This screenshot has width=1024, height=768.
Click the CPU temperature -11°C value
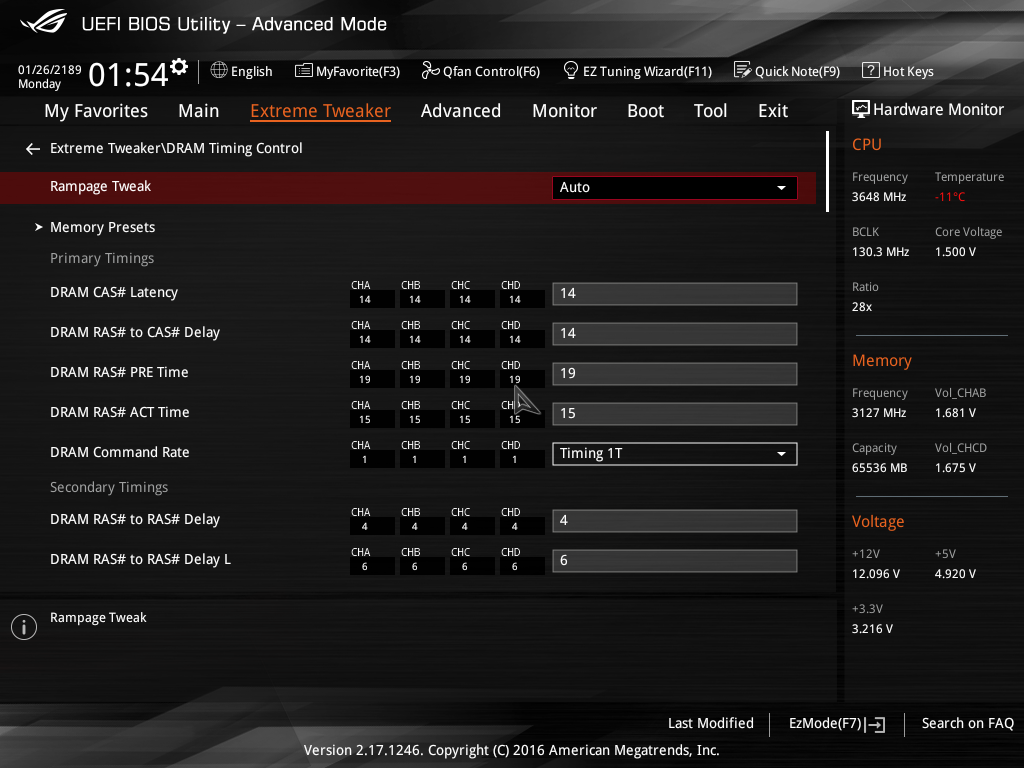950,197
